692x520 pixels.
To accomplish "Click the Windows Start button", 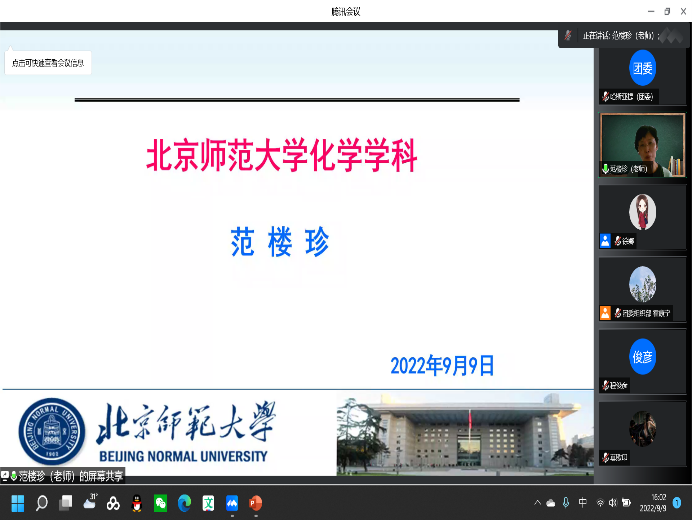I will tap(17, 503).
